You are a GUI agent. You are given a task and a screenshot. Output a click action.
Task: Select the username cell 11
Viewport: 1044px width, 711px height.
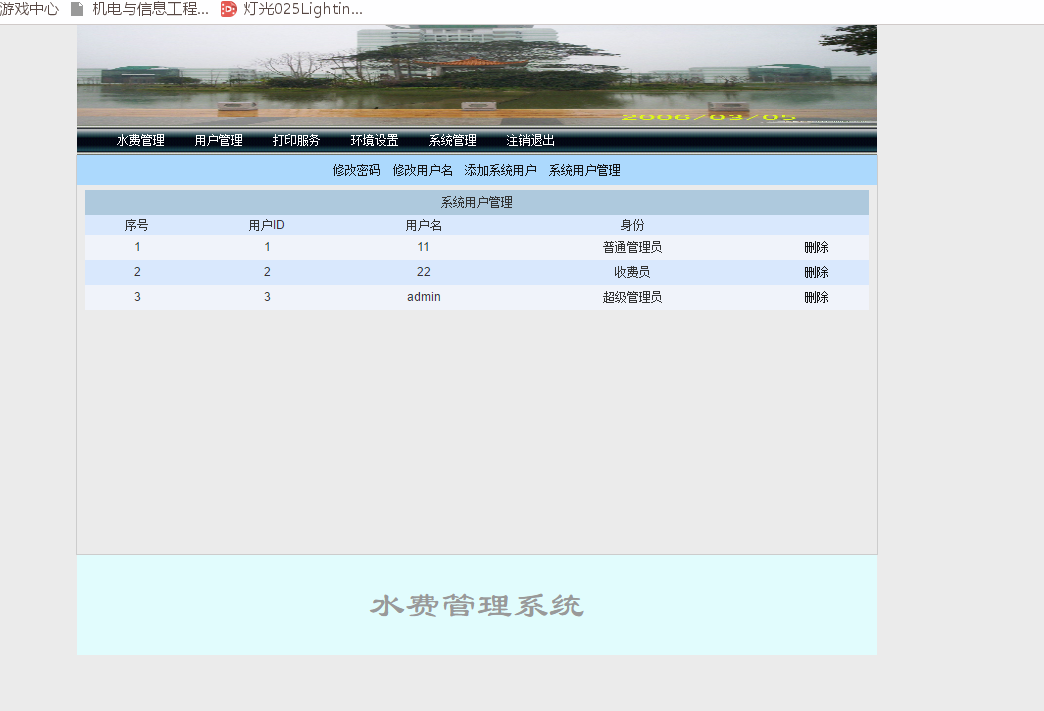coord(423,247)
